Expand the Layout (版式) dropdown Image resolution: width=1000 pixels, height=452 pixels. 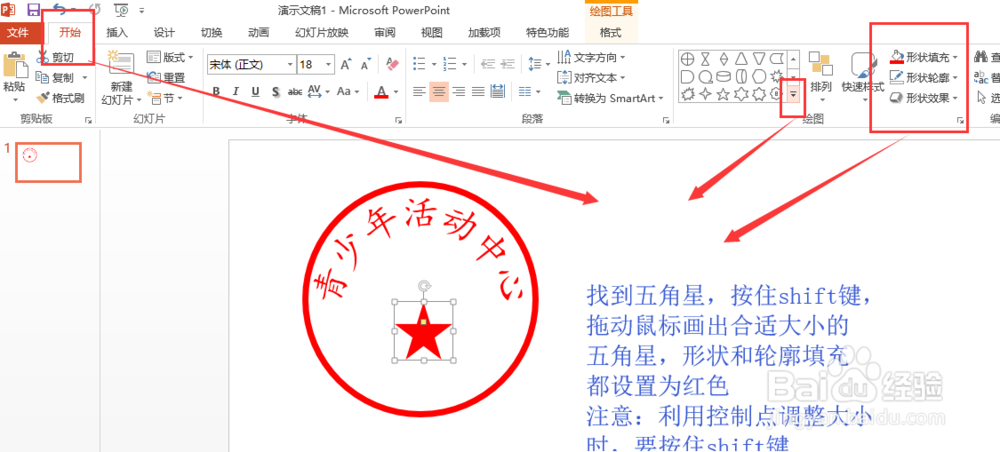(170, 57)
